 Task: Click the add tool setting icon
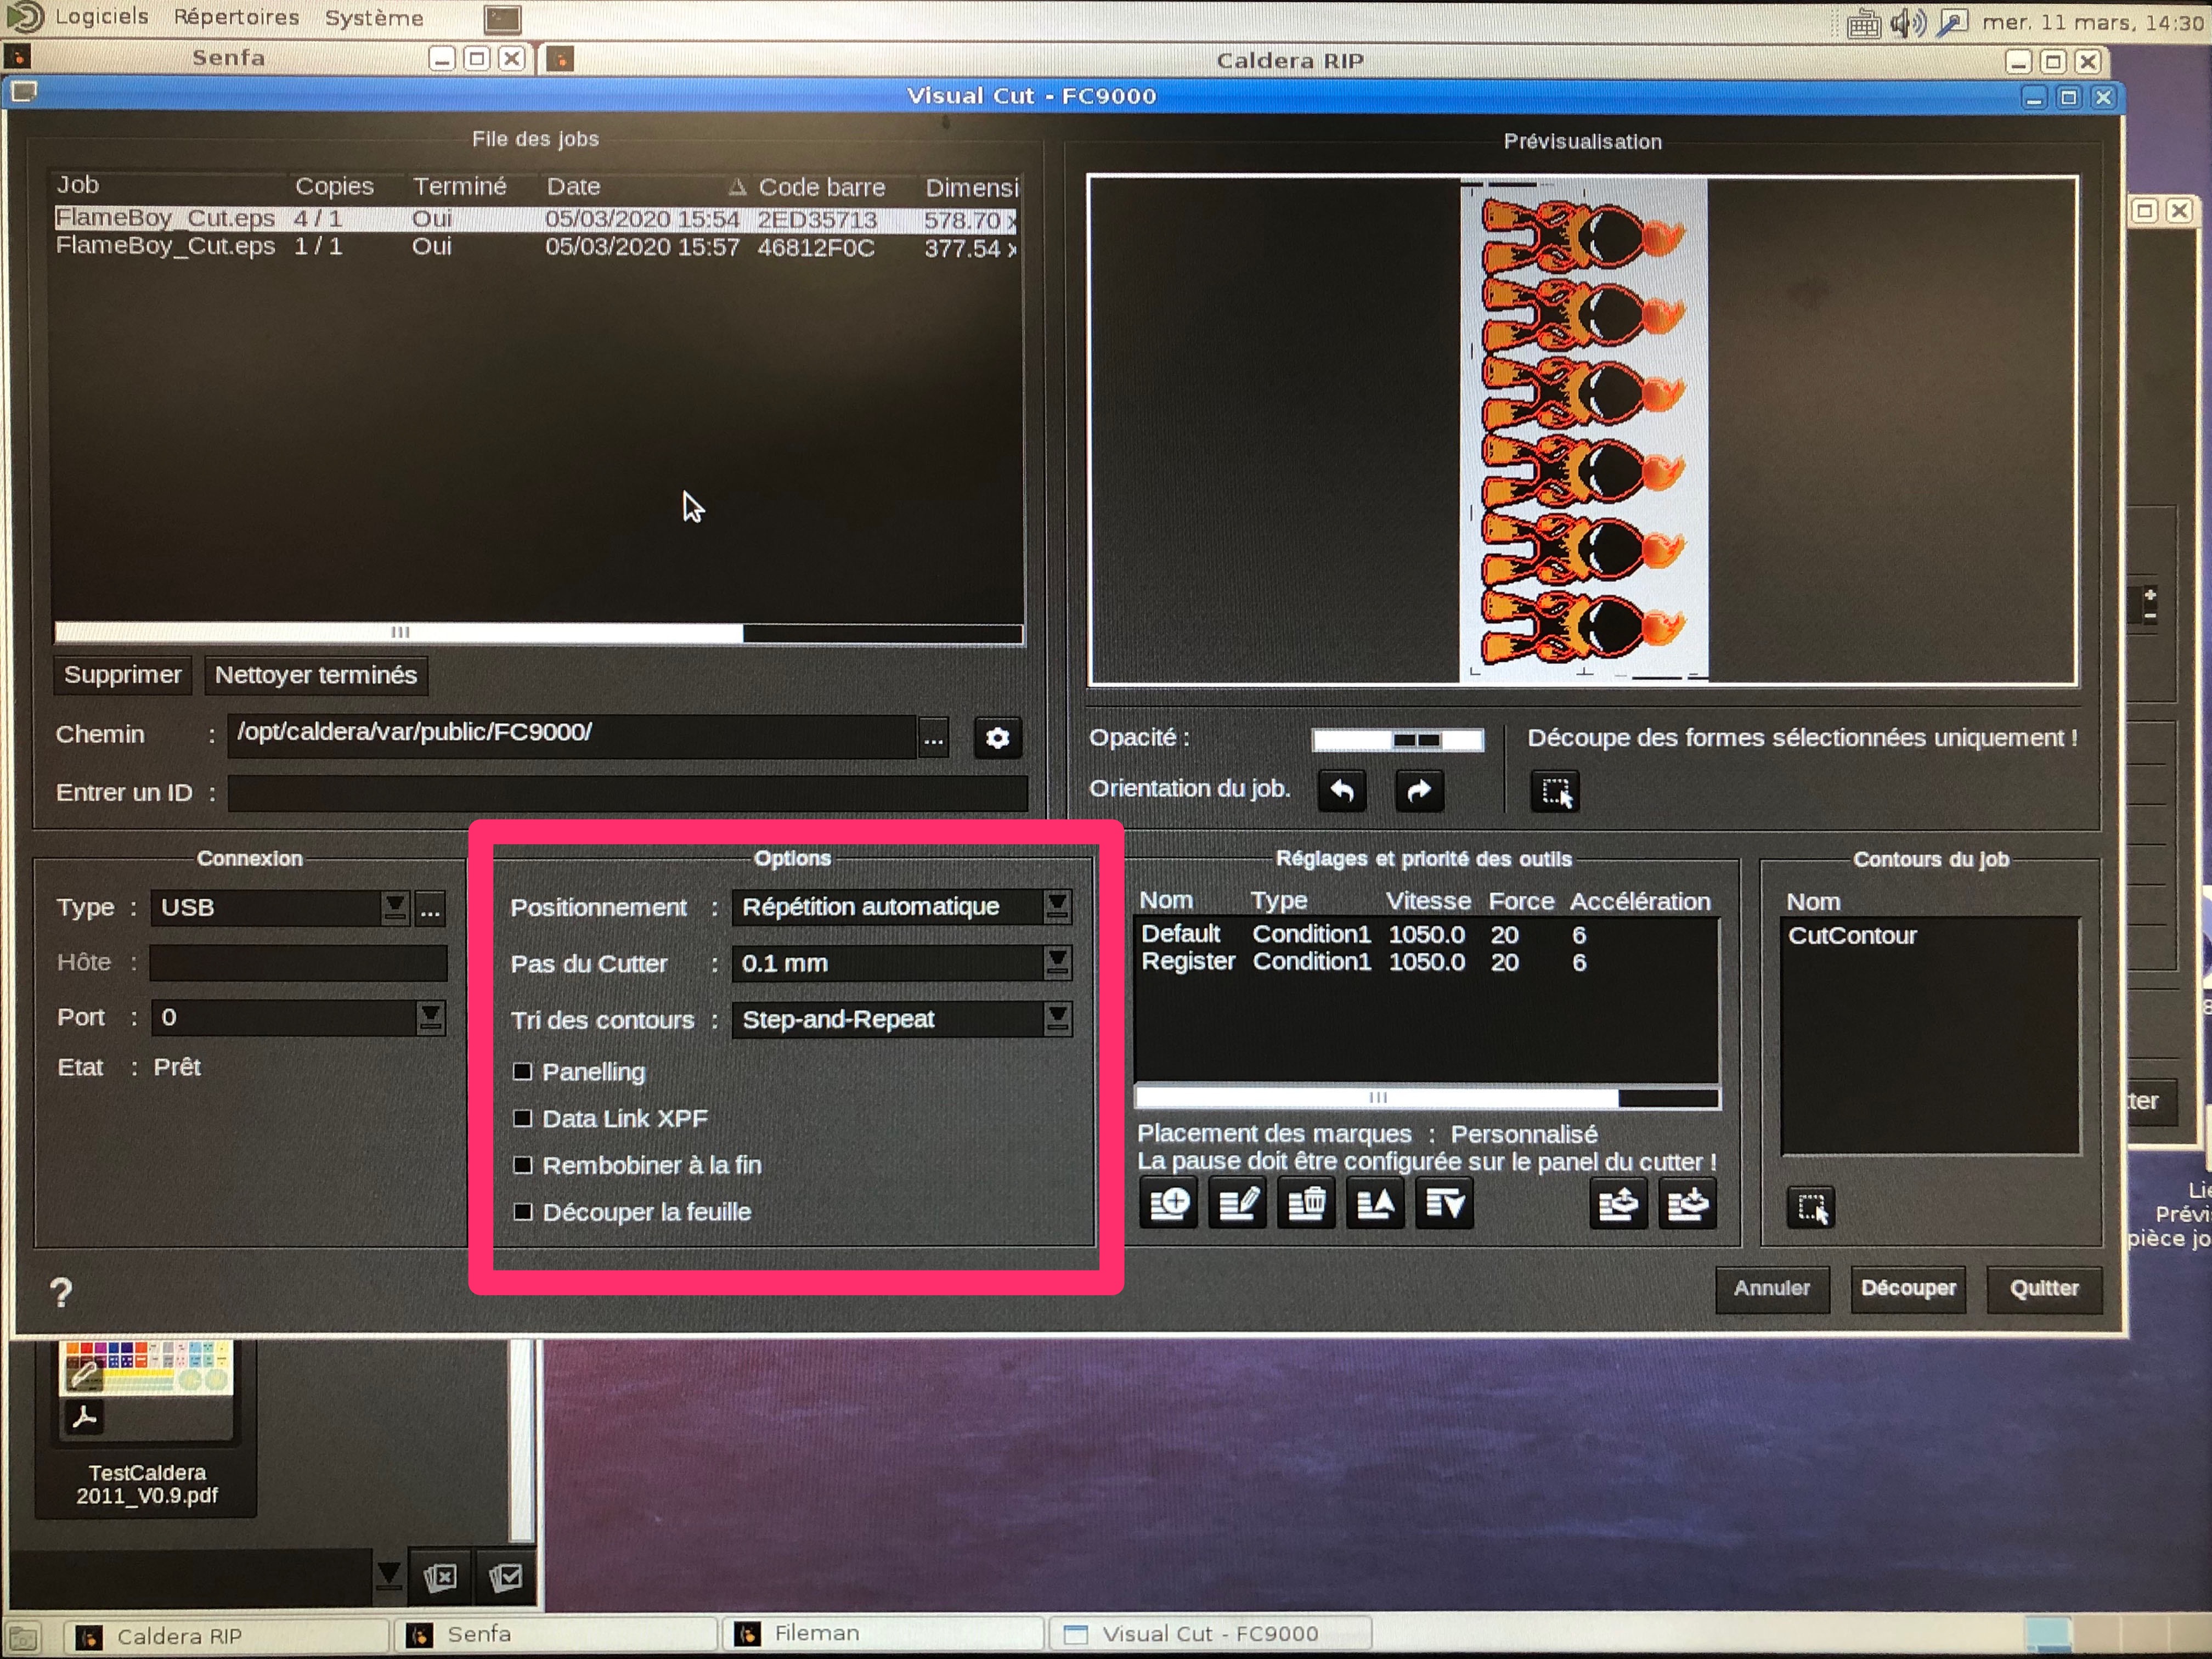(x=1168, y=1203)
